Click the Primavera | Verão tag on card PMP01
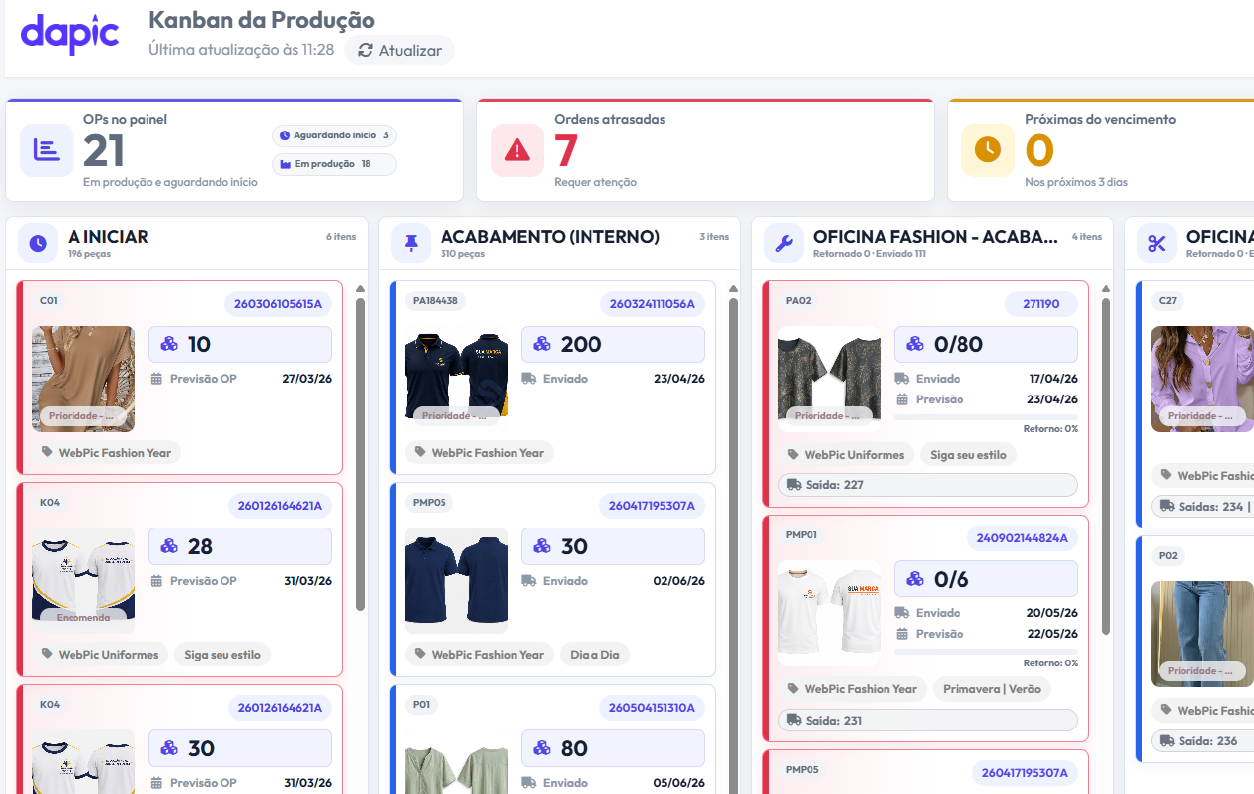1254x794 pixels. (x=992, y=689)
